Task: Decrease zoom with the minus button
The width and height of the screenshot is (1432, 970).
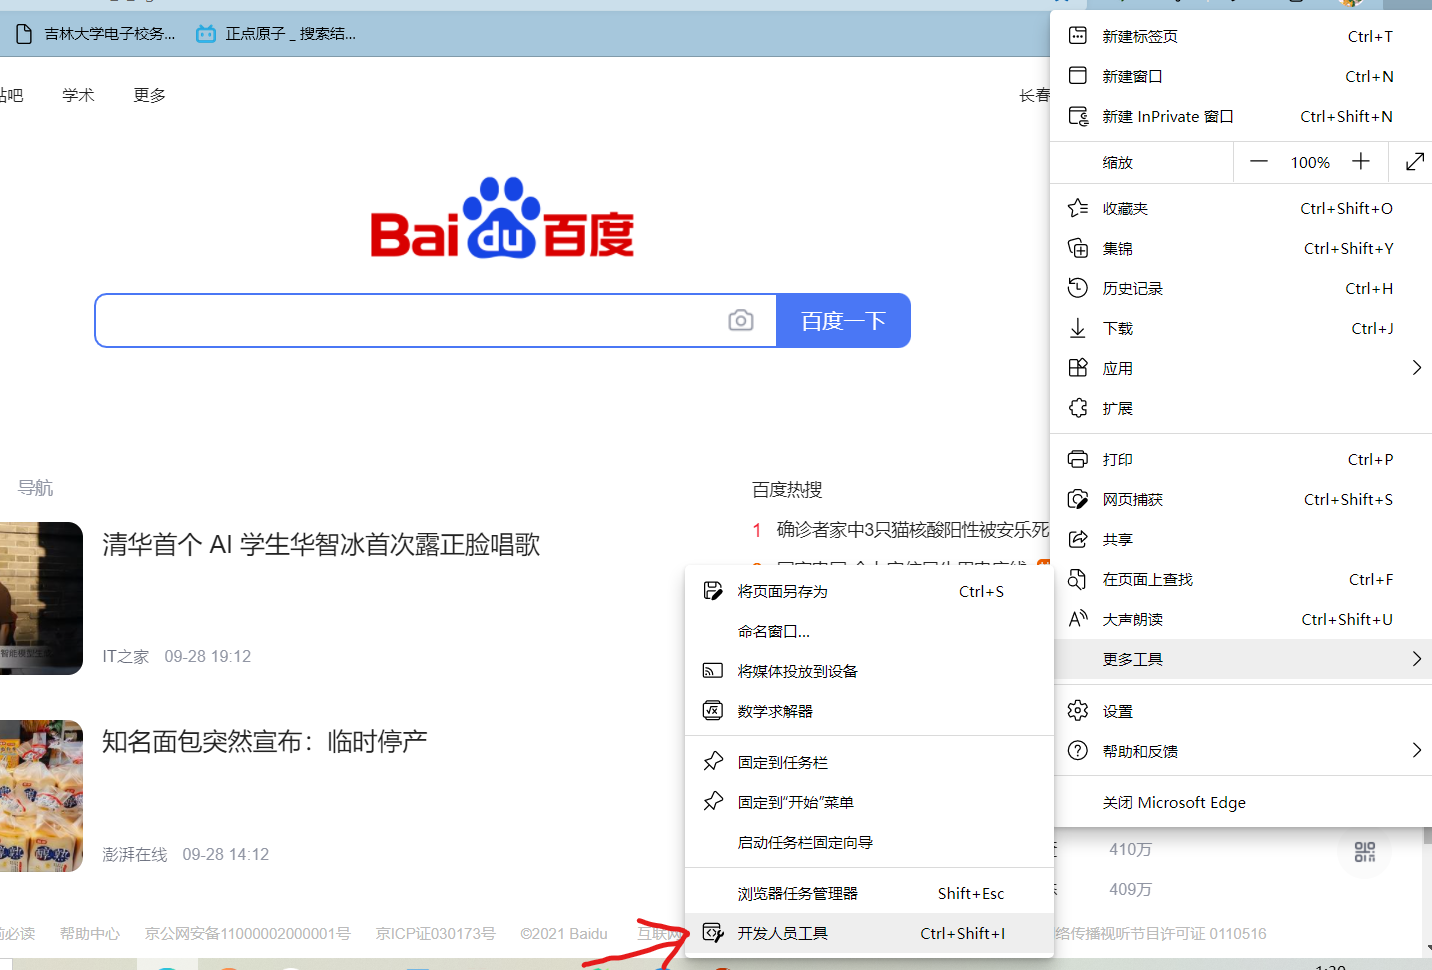Action: (x=1259, y=162)
